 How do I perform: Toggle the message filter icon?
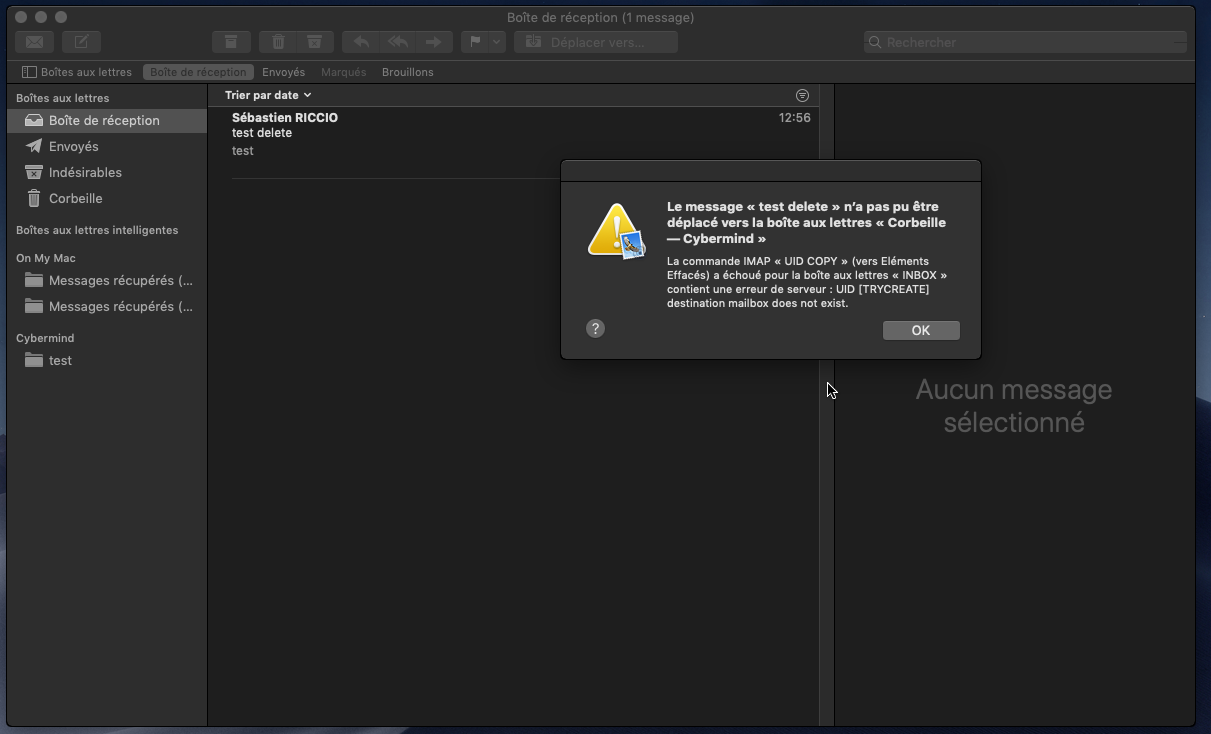point(802,95)
